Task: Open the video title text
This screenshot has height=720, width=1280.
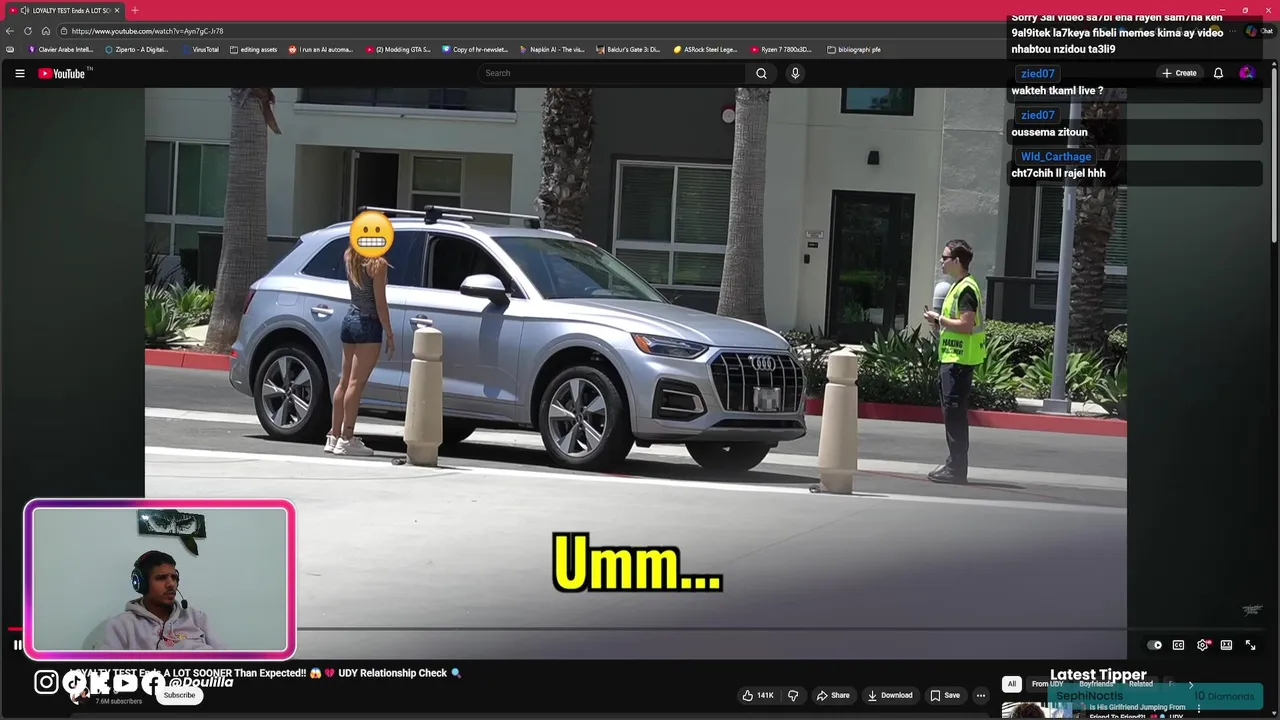Action: pyautogui.click(x=265, y=673)
